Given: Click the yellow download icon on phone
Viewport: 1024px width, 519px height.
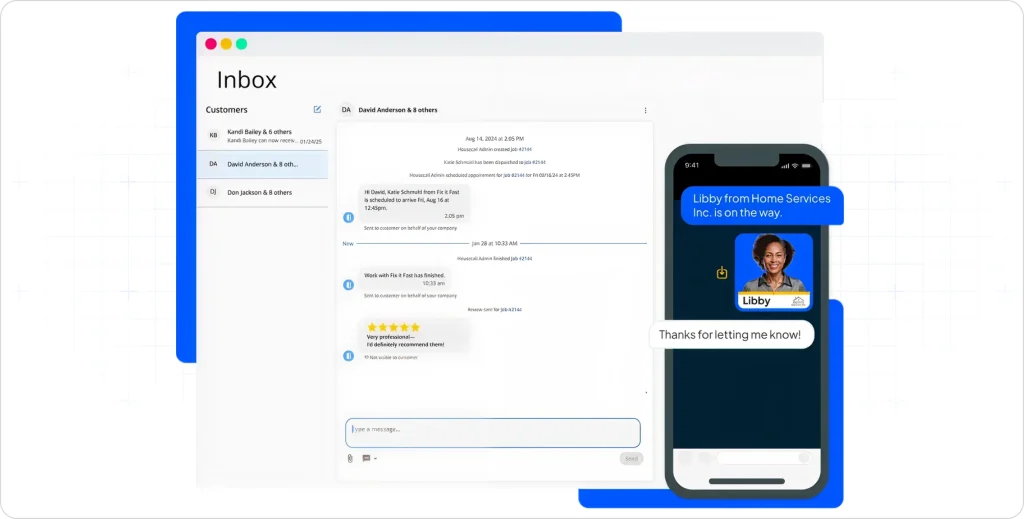Looking at the screenshot, I should pos(722,272).
